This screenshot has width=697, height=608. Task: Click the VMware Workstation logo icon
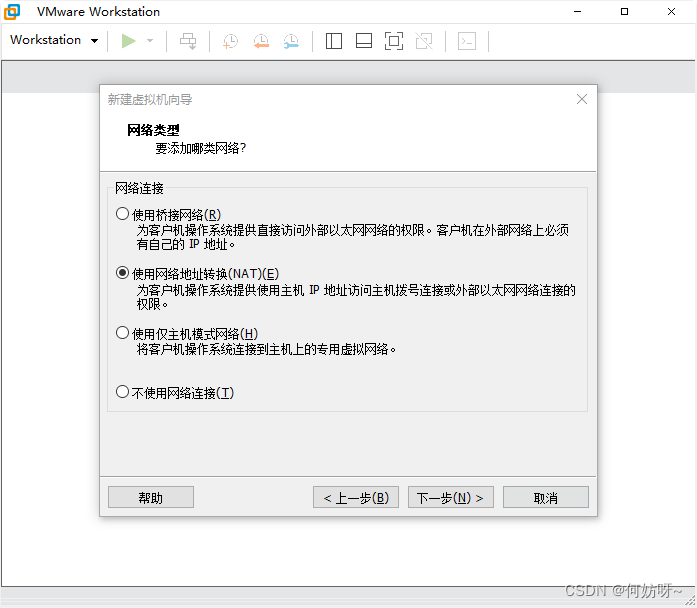(12, 12)
